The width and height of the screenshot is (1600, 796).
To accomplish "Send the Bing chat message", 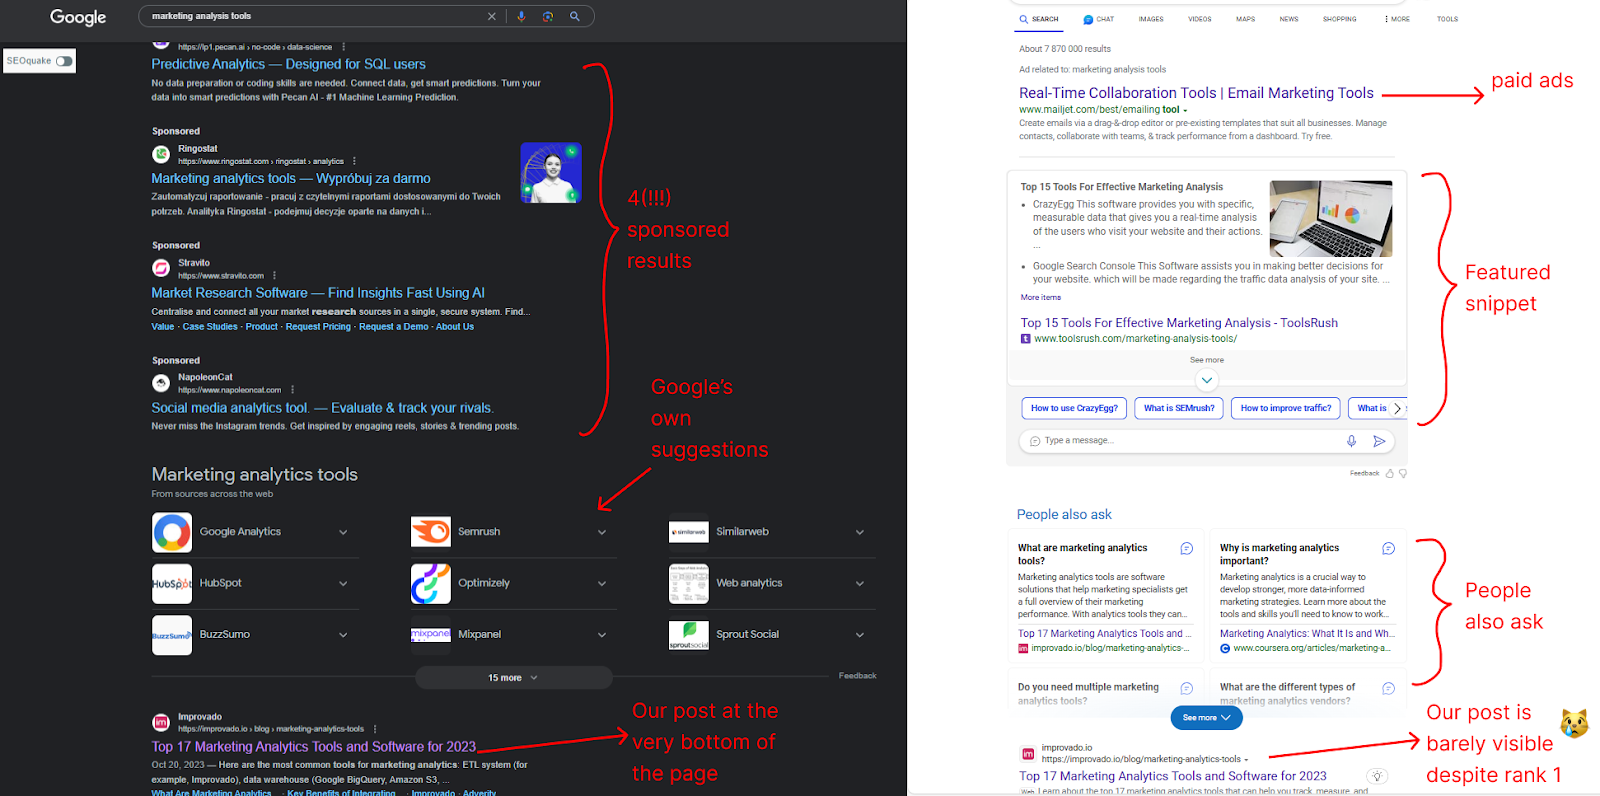I will point(1379,441).
